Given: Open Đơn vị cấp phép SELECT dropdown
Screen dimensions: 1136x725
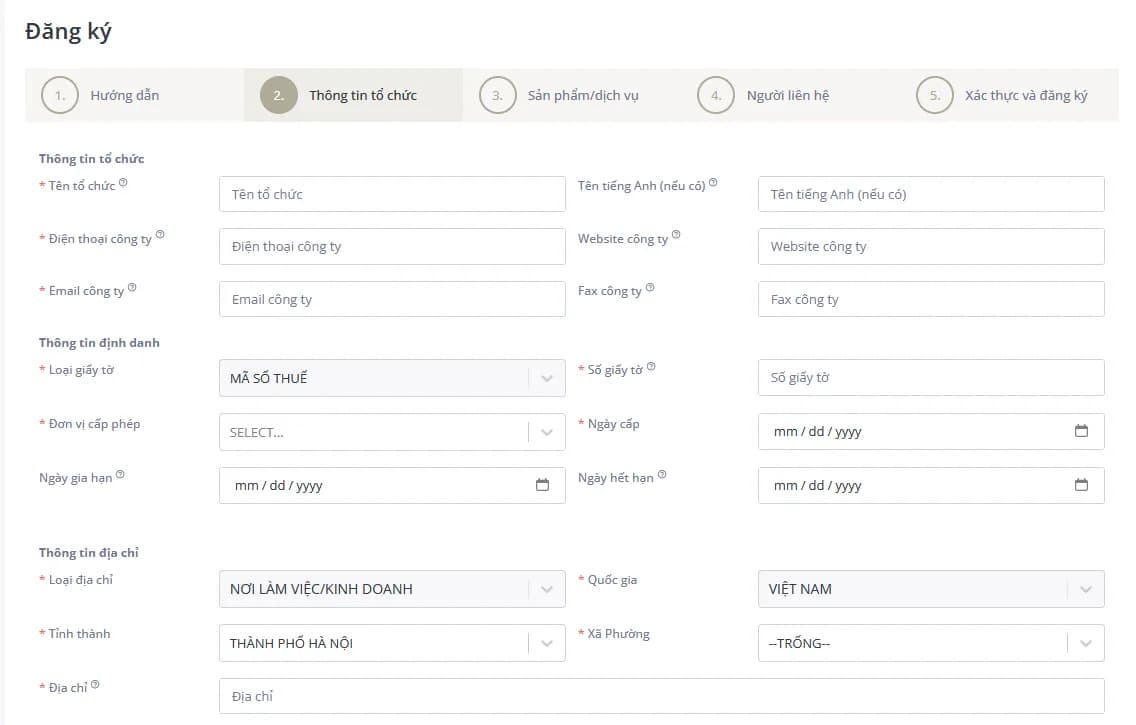Looking at the screenshot, I should [392, 432].
